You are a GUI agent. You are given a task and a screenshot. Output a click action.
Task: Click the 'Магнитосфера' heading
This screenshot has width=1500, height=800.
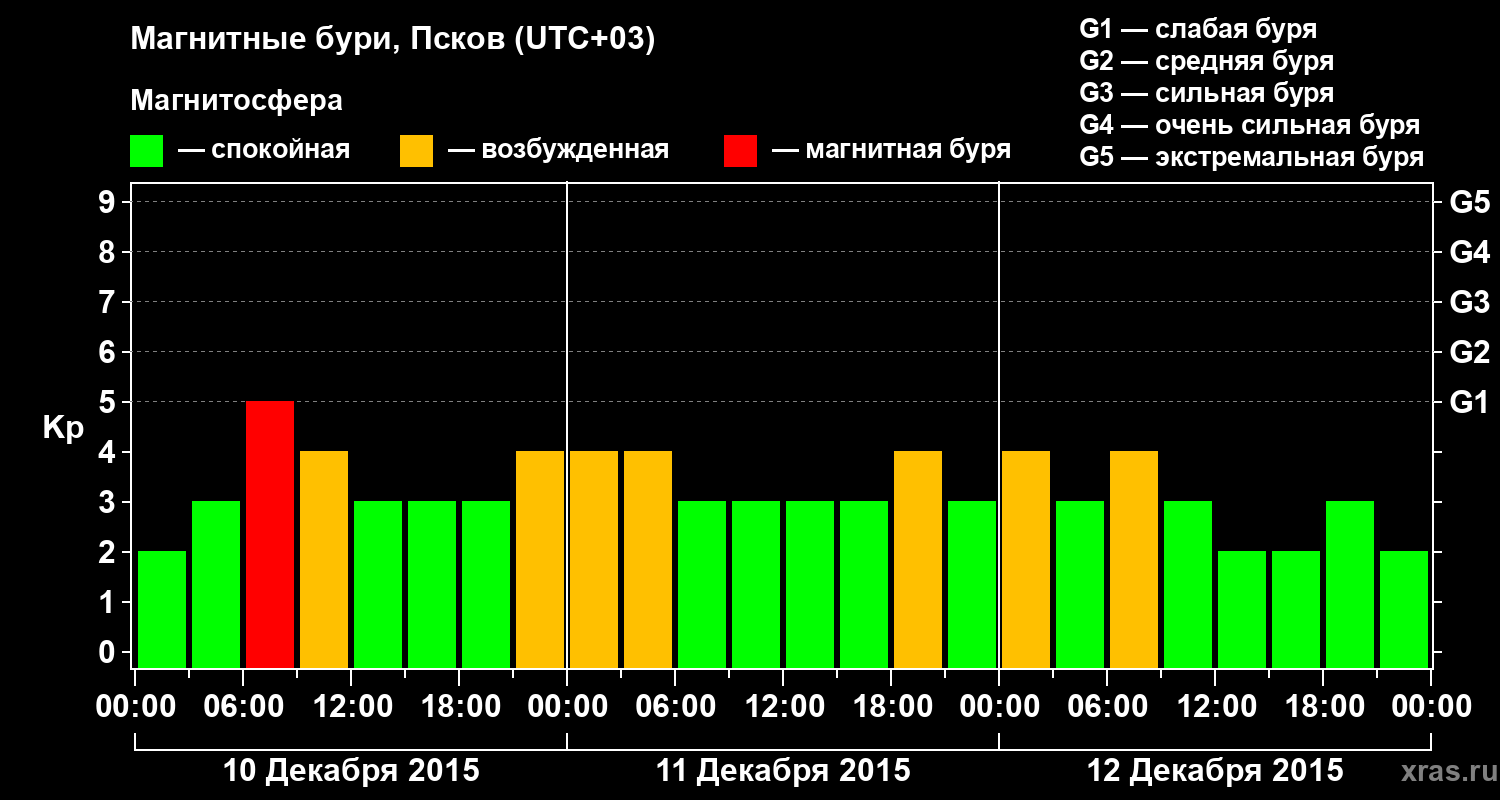[236, 101]
